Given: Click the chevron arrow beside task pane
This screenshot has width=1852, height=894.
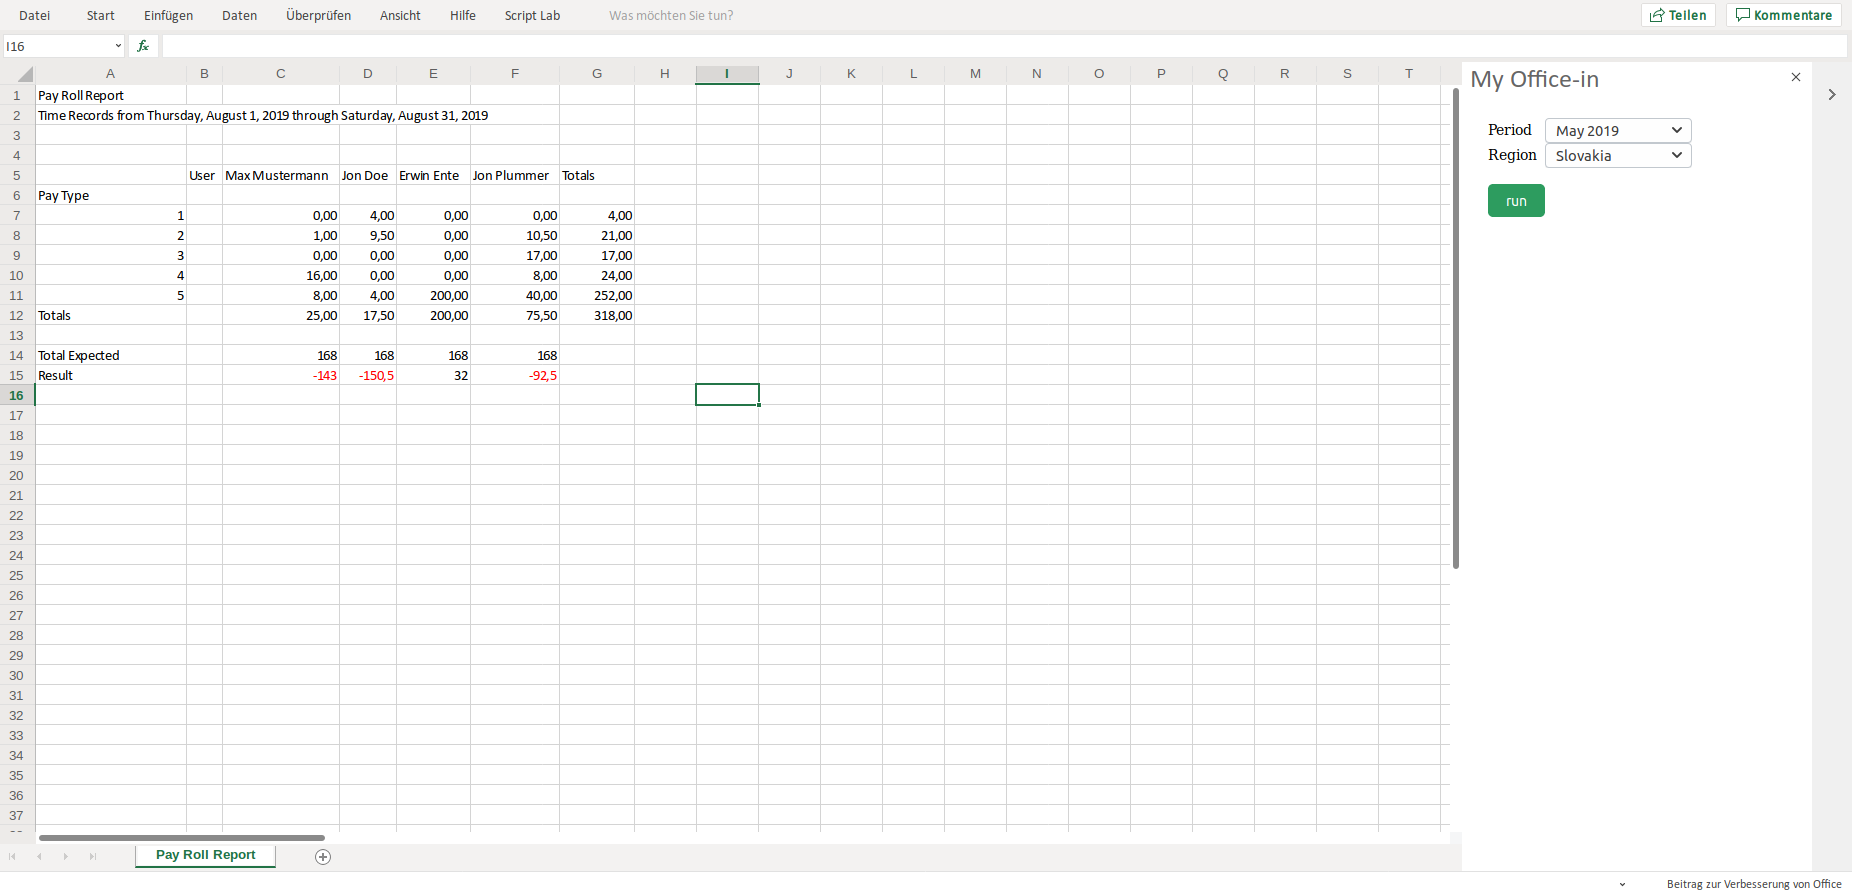Looking at the screenshot, I should coord(1832,94).
